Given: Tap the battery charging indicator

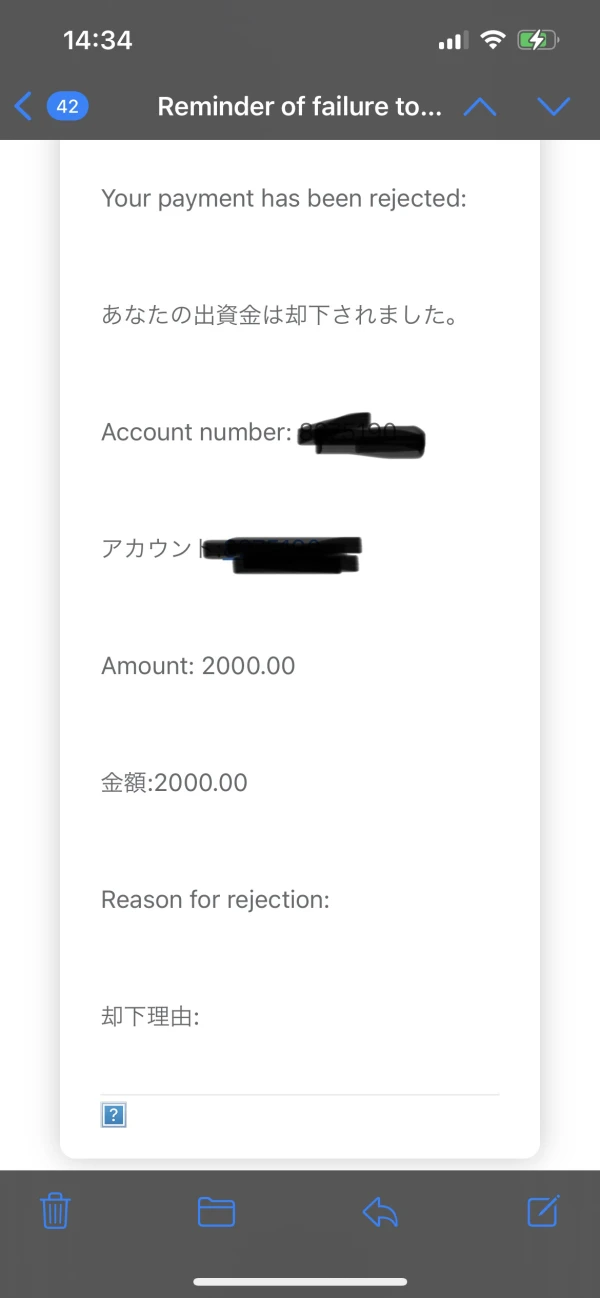Looking at the screenshot, I should pyautogui.click(x=538, y=40).
